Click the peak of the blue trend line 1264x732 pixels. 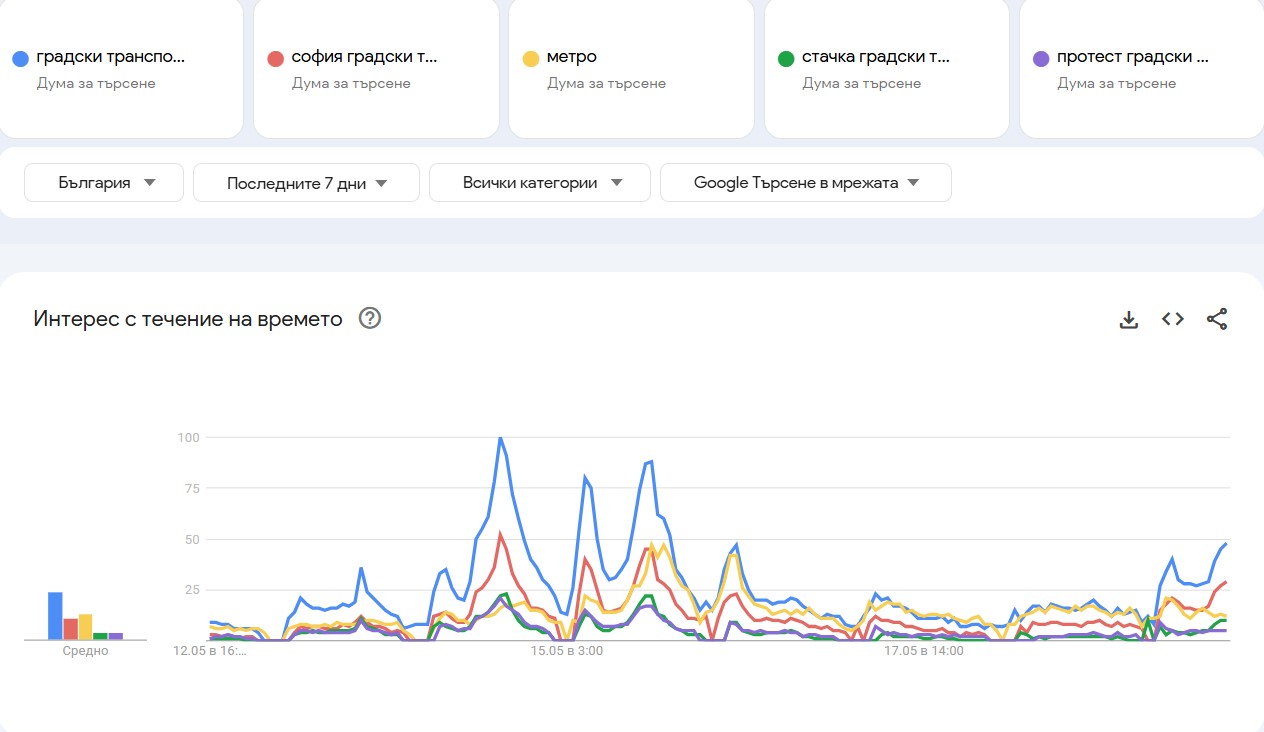click(x=499, y=437)
